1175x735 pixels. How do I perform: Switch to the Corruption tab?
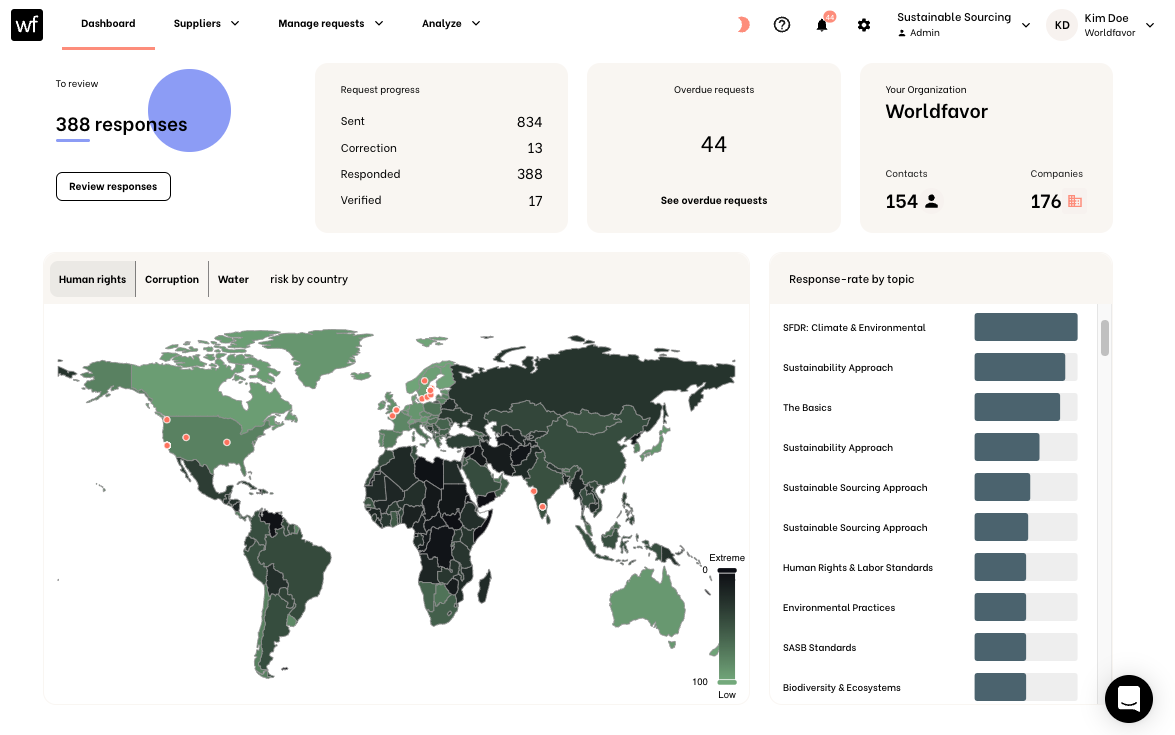coord(171,279)
